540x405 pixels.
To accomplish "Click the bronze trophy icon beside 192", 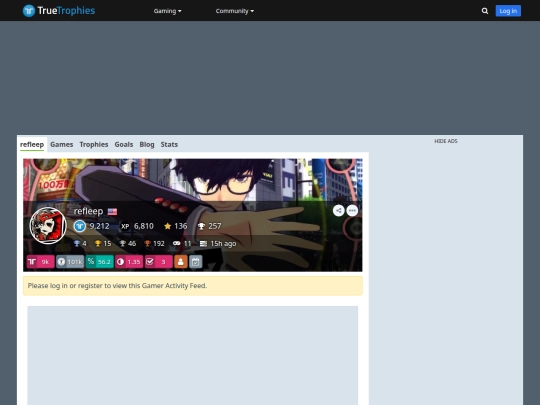I will coord(147,243).
